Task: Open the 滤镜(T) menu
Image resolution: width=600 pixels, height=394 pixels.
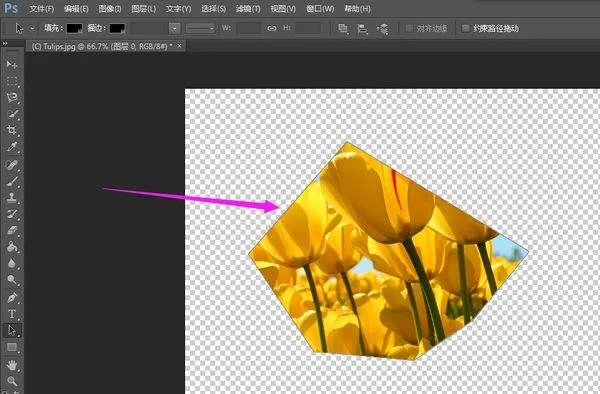Action: (x=248, y=8)
